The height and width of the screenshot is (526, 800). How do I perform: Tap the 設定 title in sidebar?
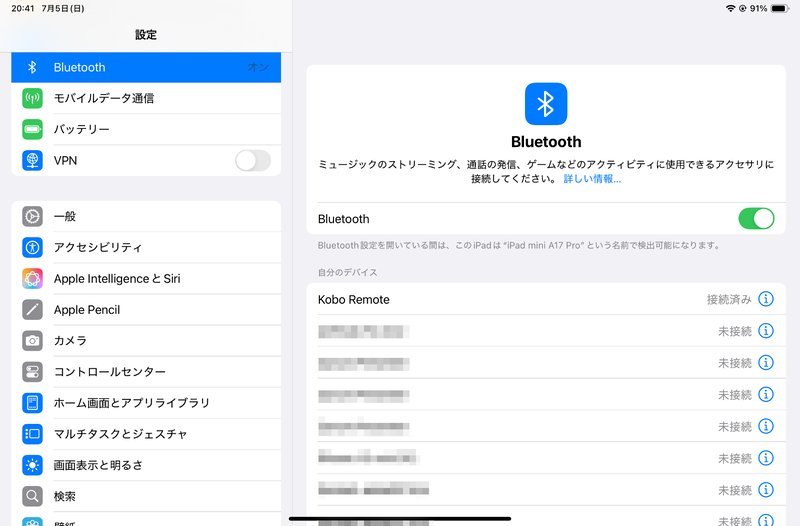click(x=146, y=35)
